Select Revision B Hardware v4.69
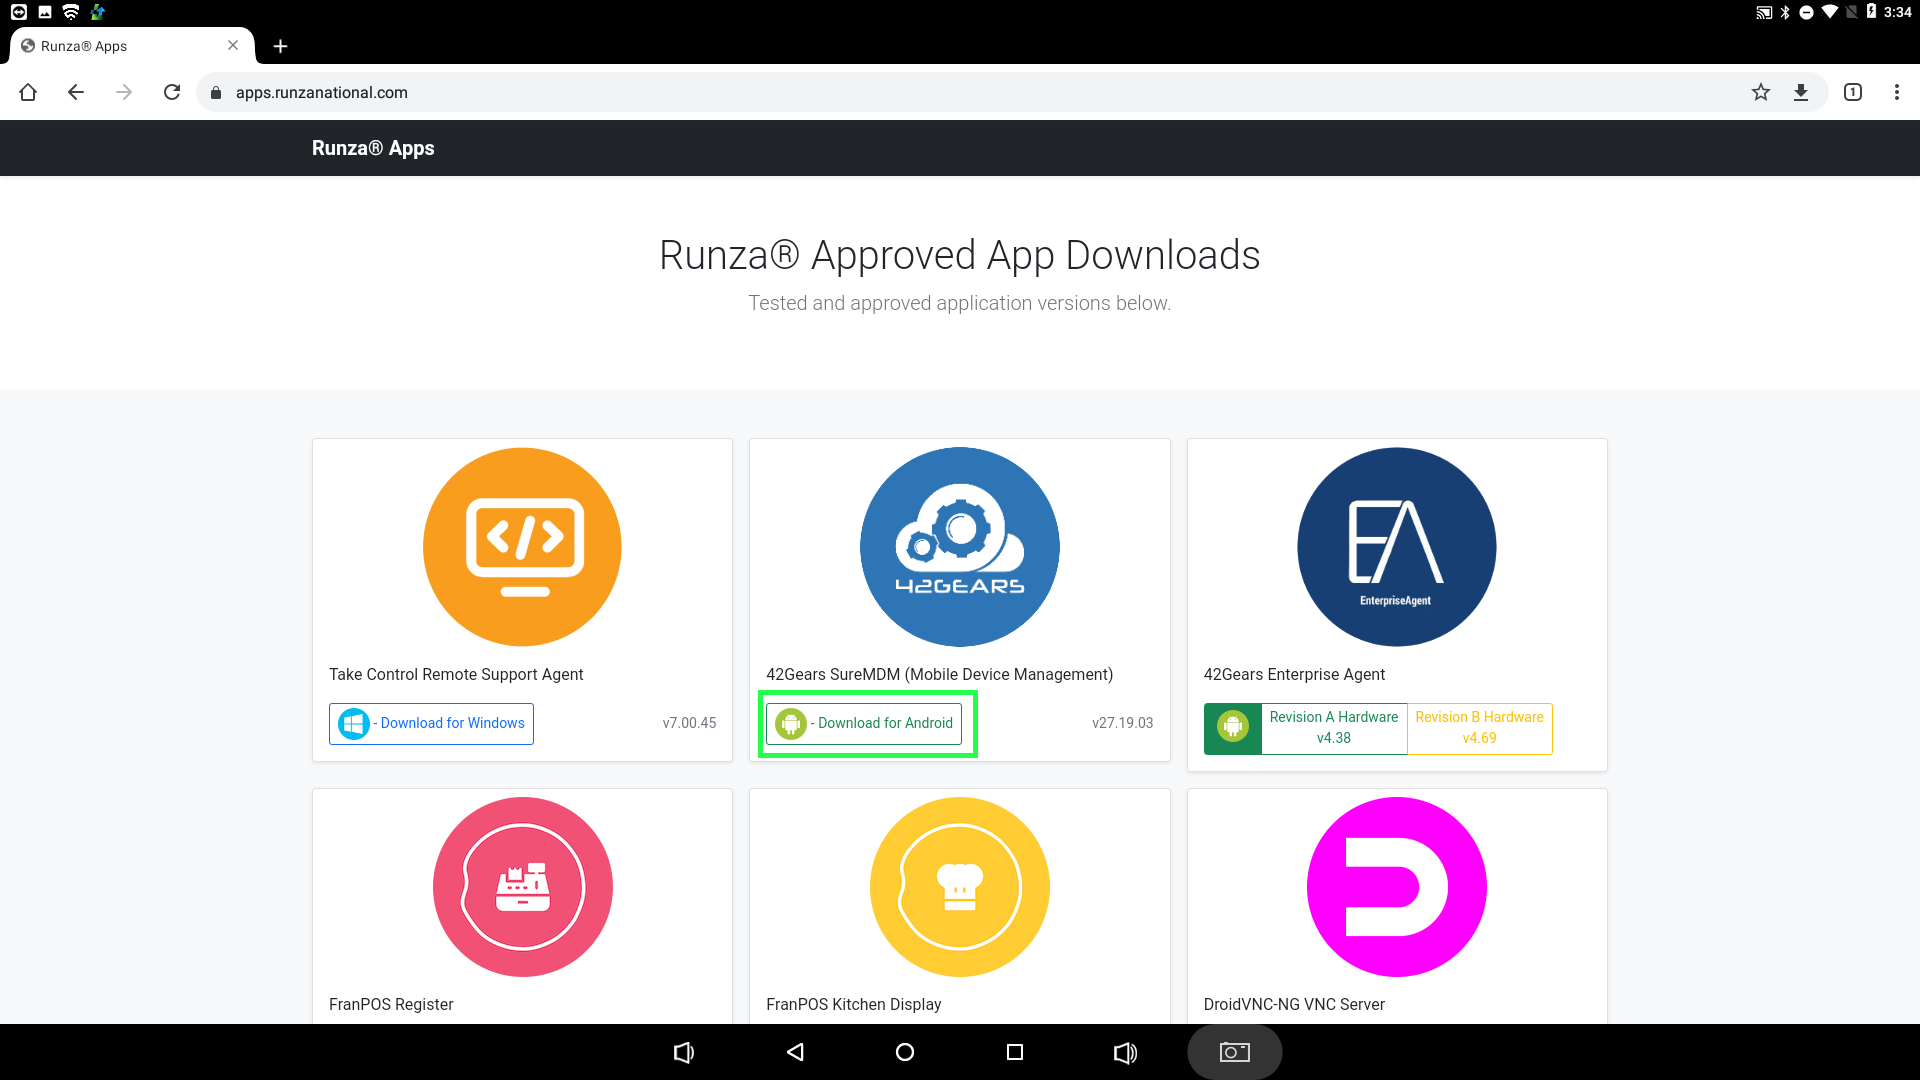The height and width of the screenshot is (1080, 1920). tap(1479, 728)
